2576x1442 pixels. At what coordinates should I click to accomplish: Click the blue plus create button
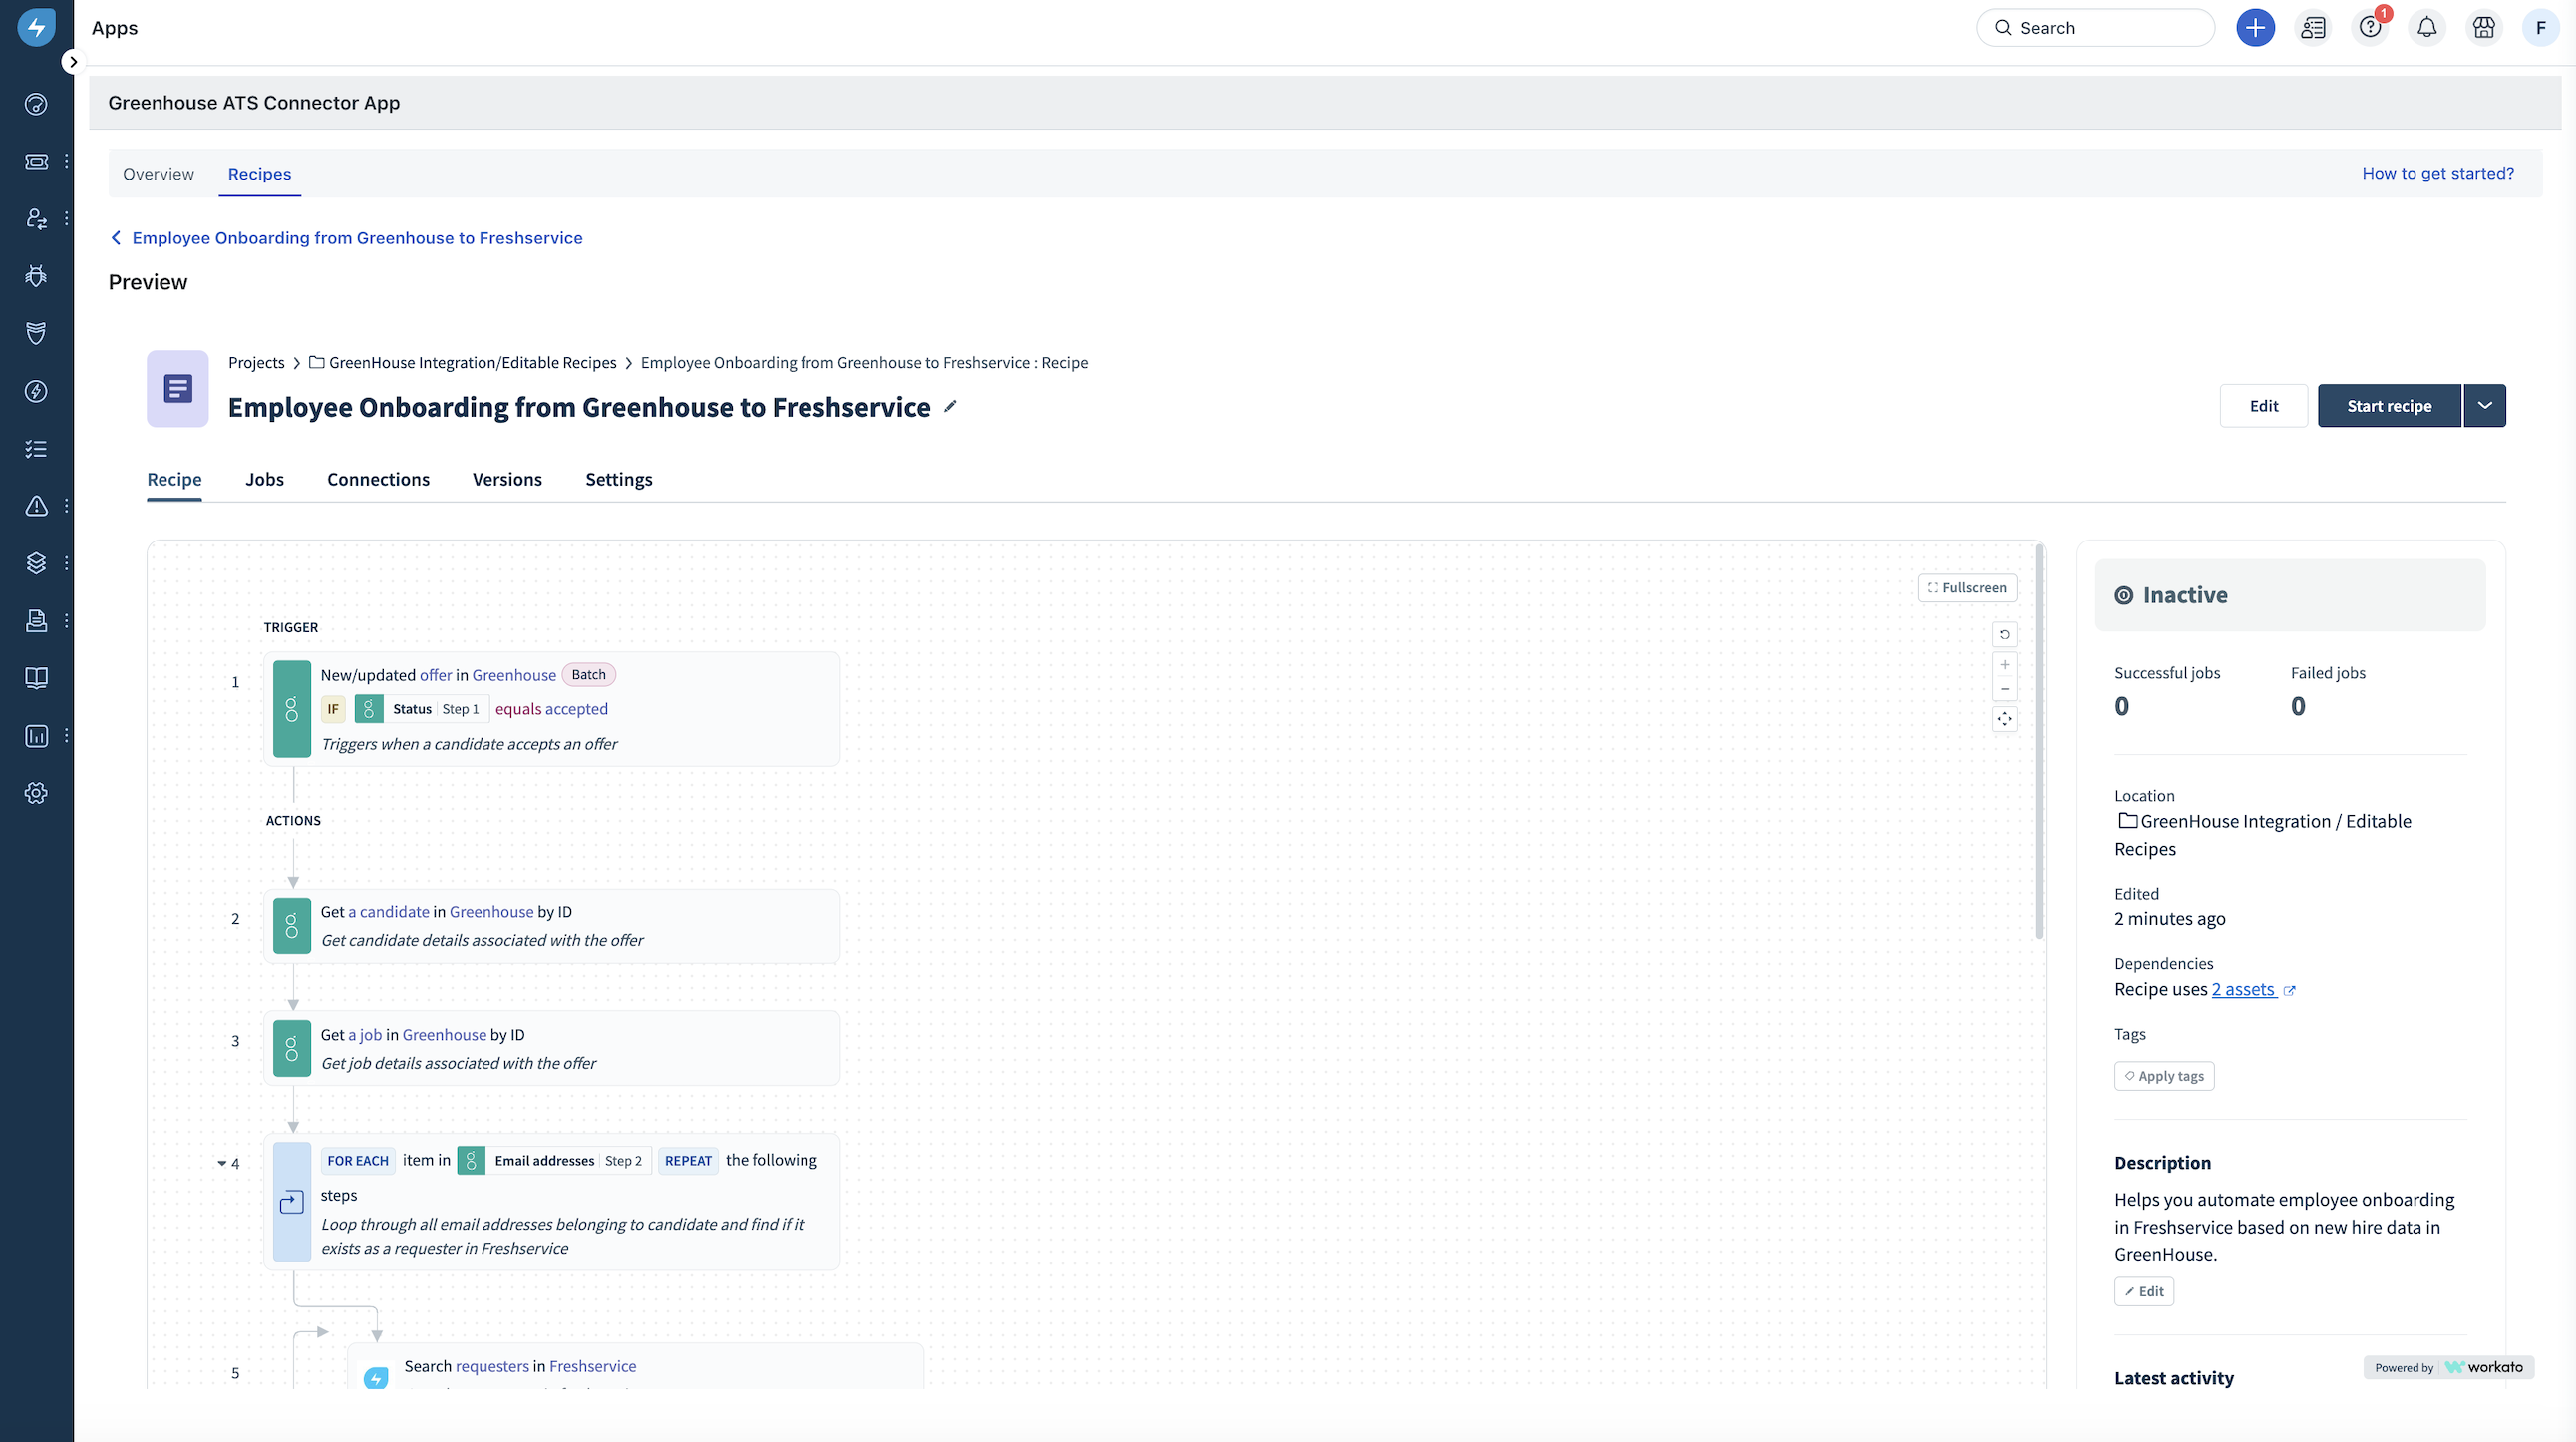click(x=2255, y=28)
